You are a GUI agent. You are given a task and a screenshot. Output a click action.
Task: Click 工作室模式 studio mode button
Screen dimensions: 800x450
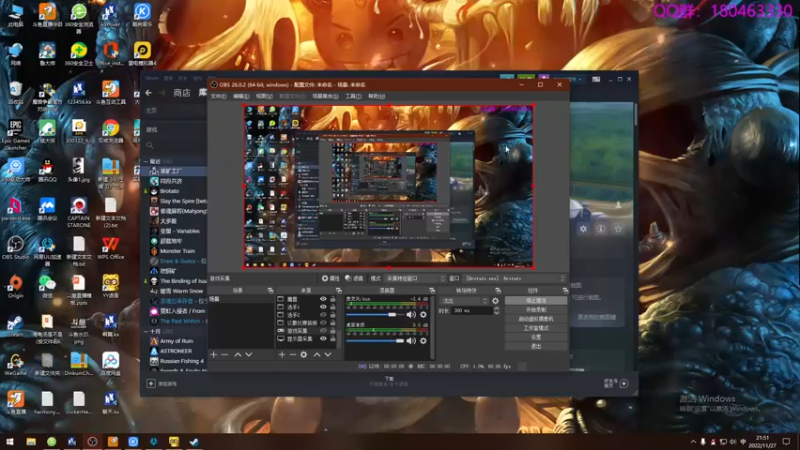536,328
